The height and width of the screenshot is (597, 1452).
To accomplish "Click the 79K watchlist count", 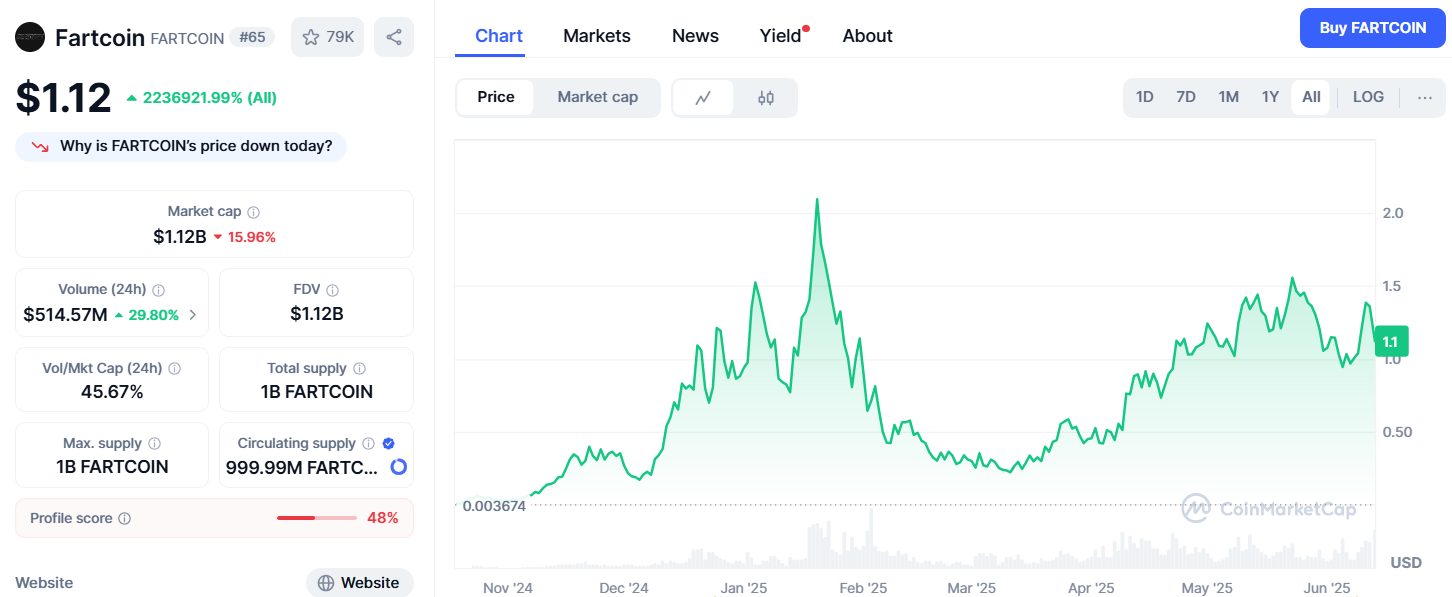I will coord(340,37).
